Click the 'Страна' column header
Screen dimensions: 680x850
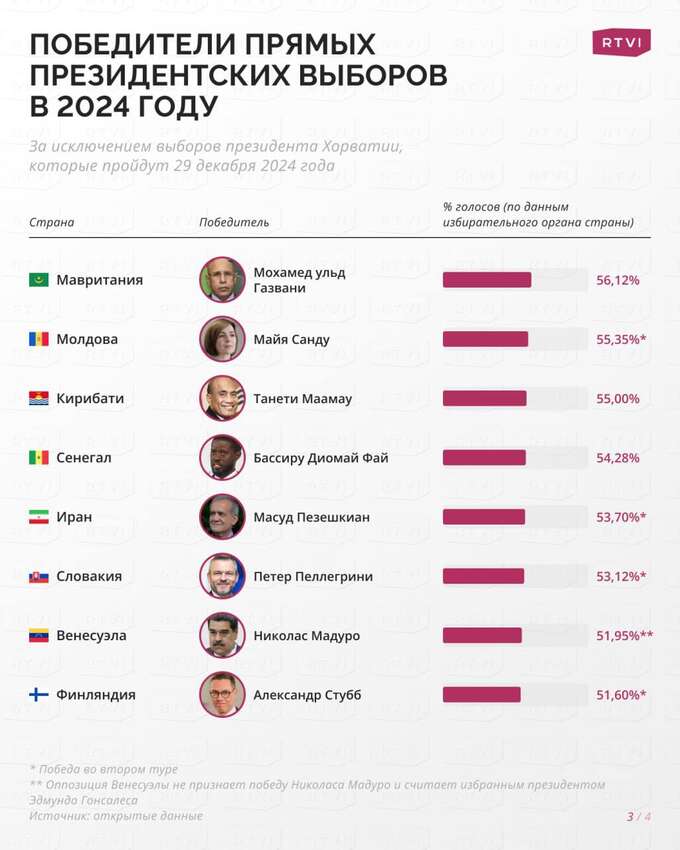[x=52, y=222]
